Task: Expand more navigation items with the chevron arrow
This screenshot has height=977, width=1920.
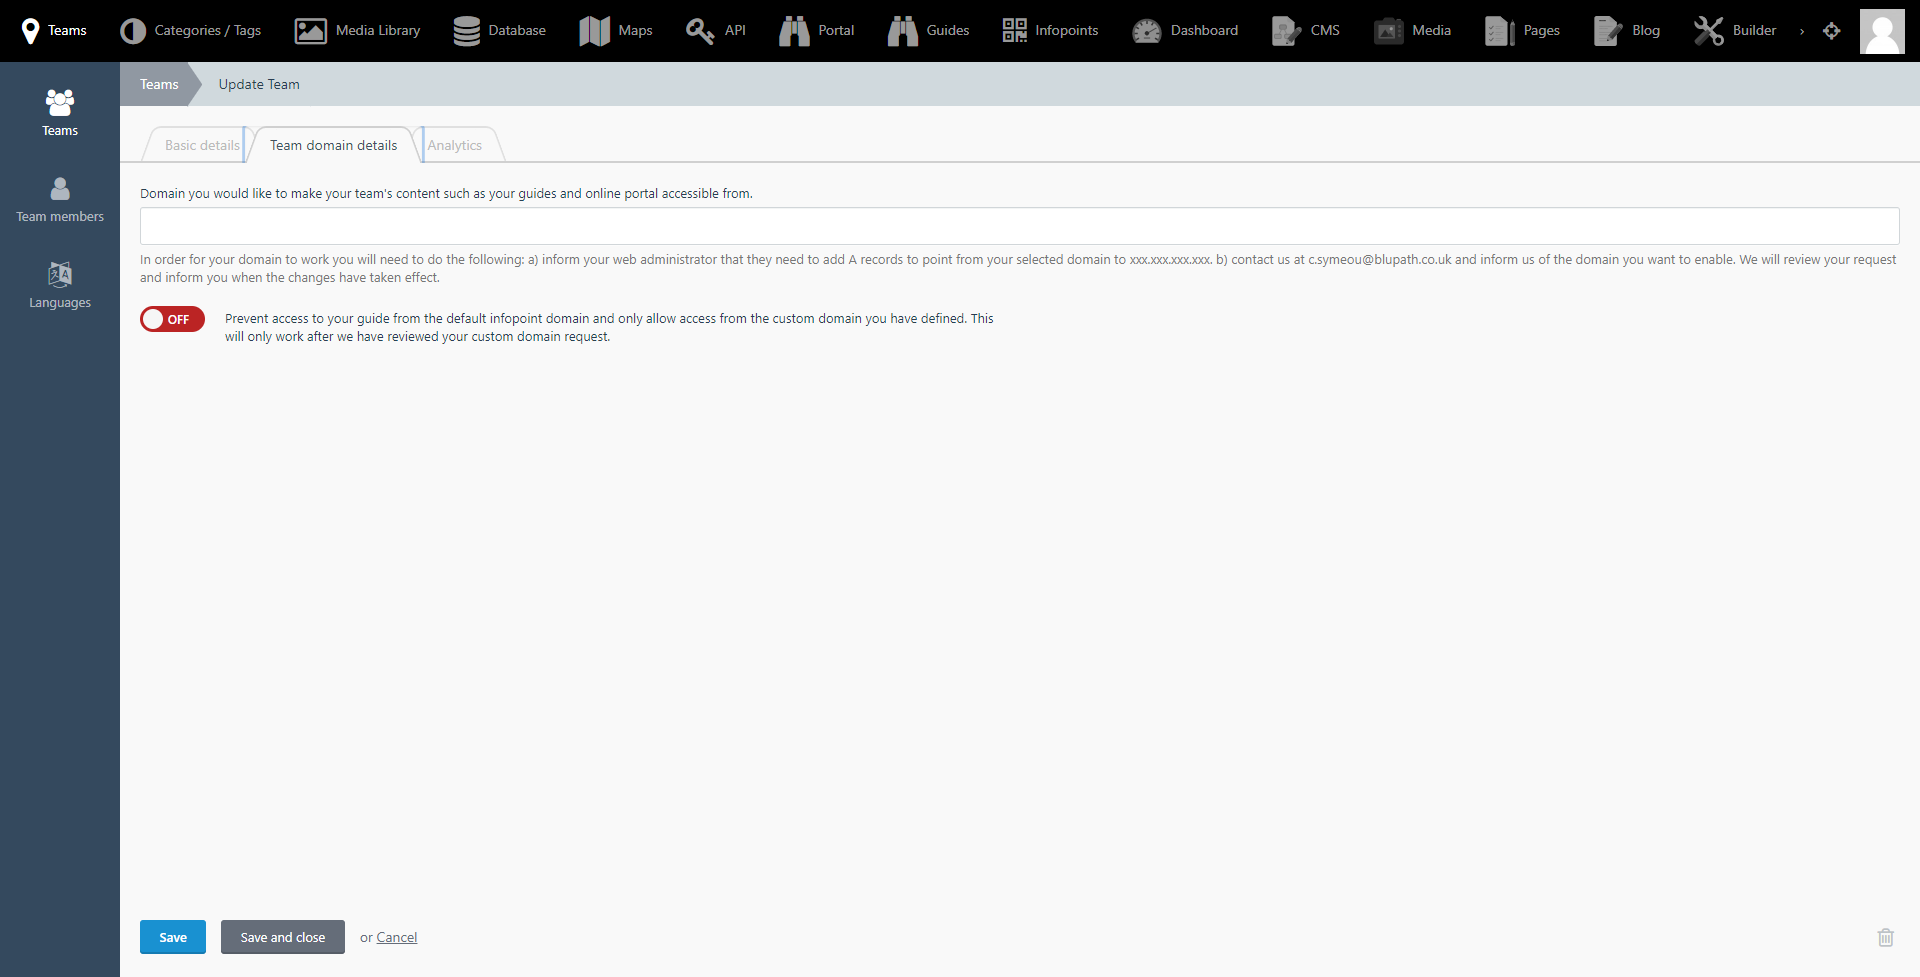Action: tap(1802, 31)
